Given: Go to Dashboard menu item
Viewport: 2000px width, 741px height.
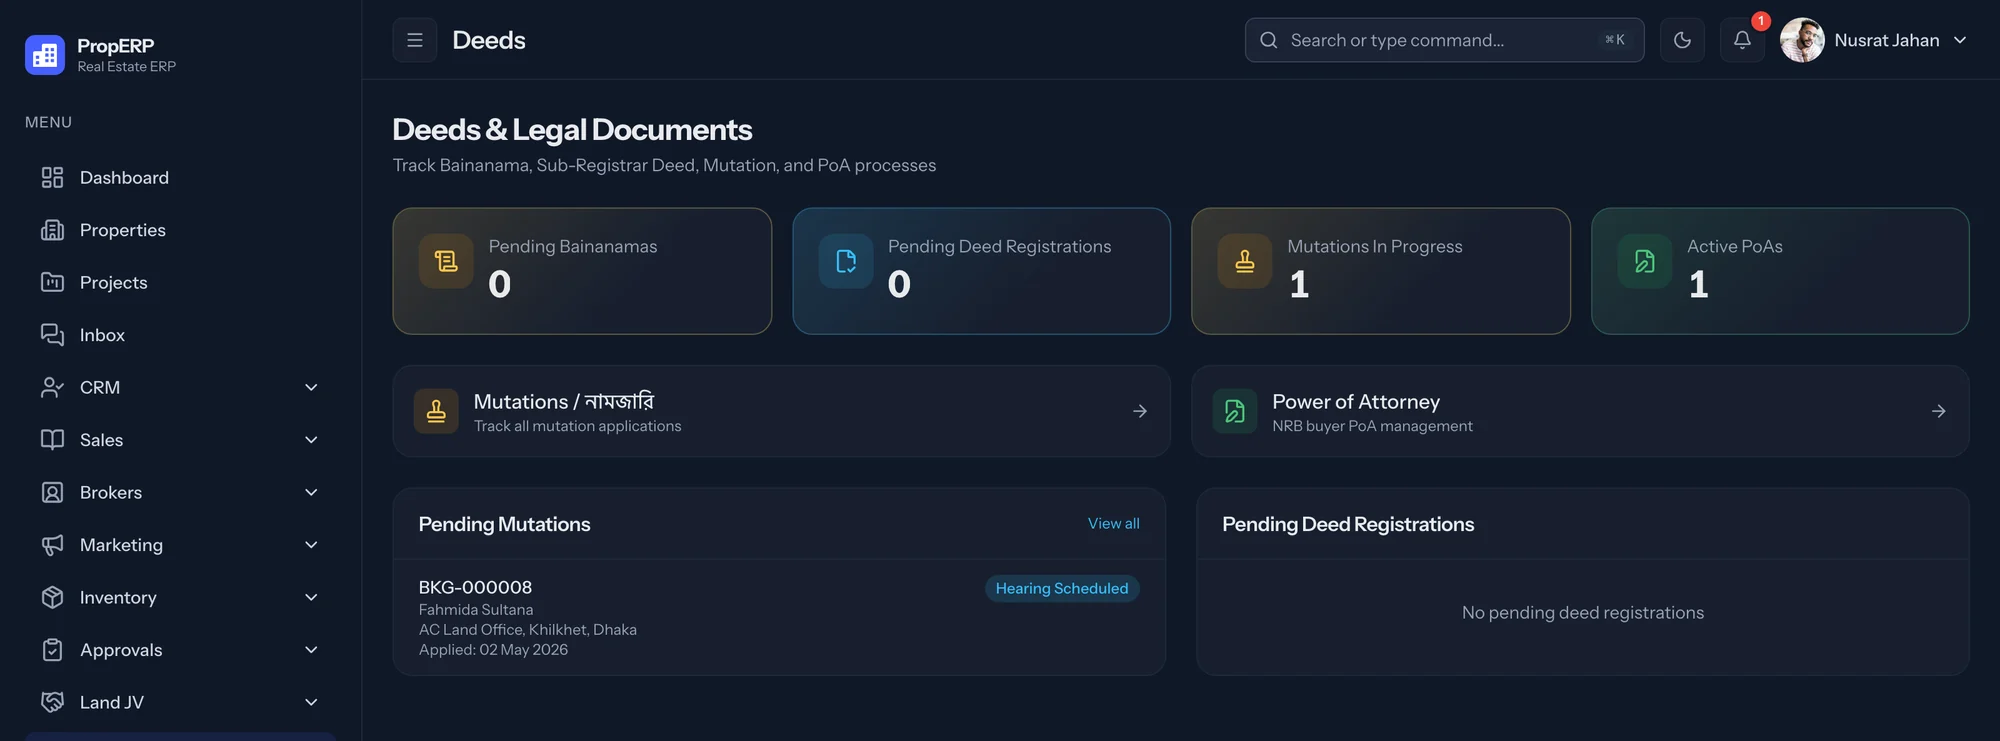Looking at the screenshot, I should [180, 177].
